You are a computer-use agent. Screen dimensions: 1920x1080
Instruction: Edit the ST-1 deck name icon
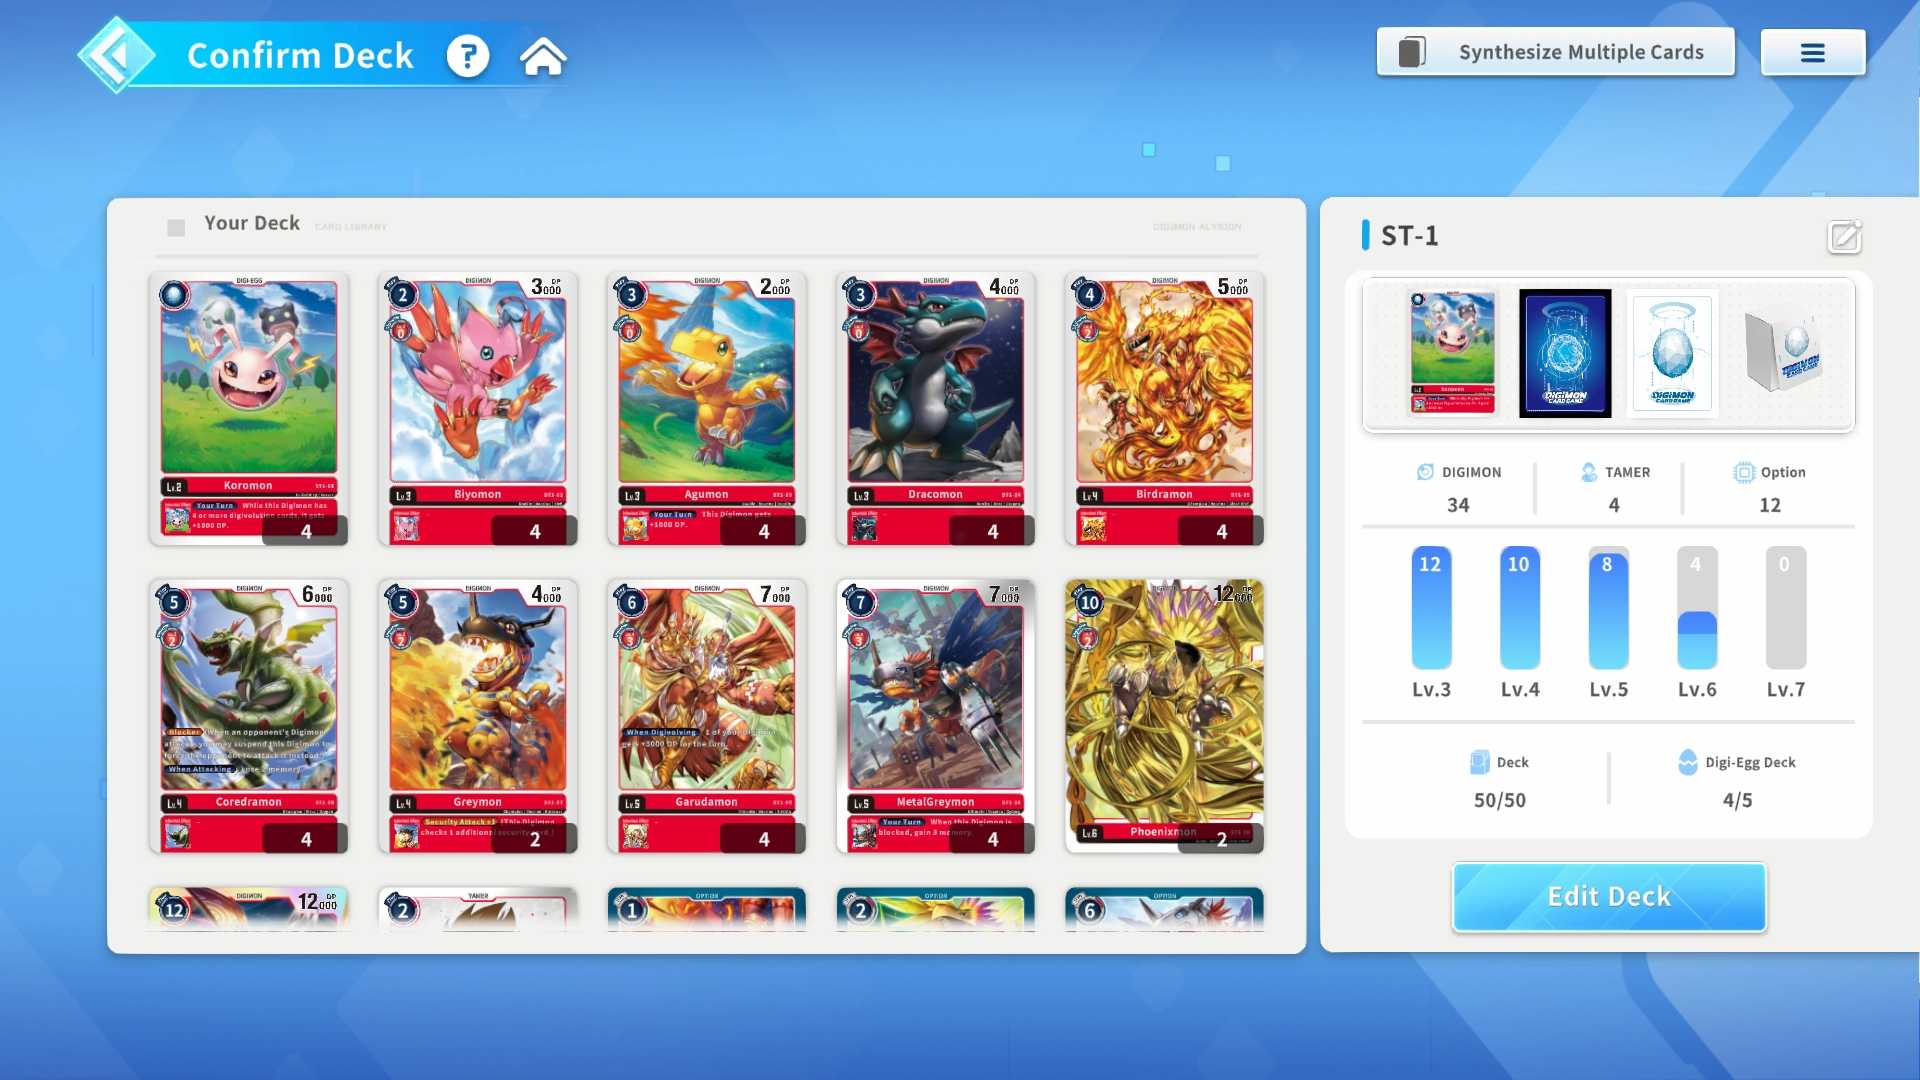[1844, 237]
